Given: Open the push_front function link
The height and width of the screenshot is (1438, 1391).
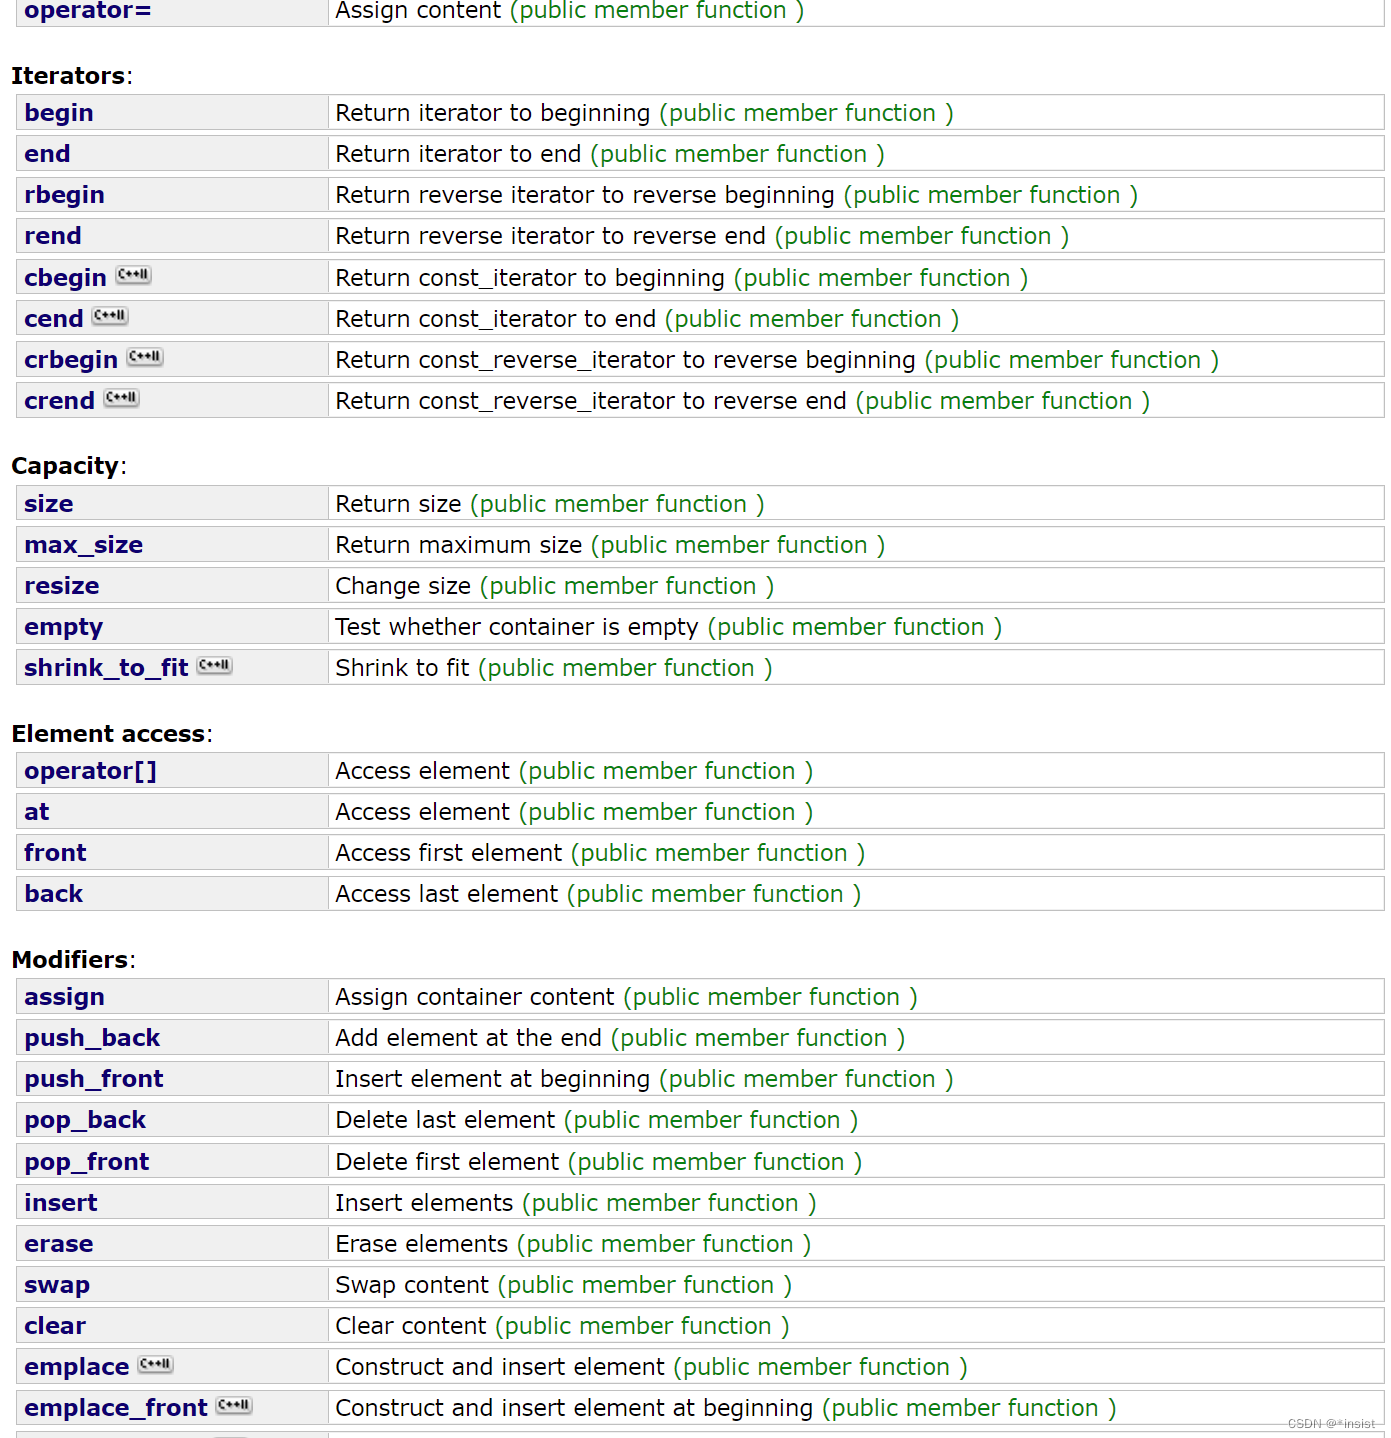Looking at the screenshot, I should click(x=94, y=1079).
